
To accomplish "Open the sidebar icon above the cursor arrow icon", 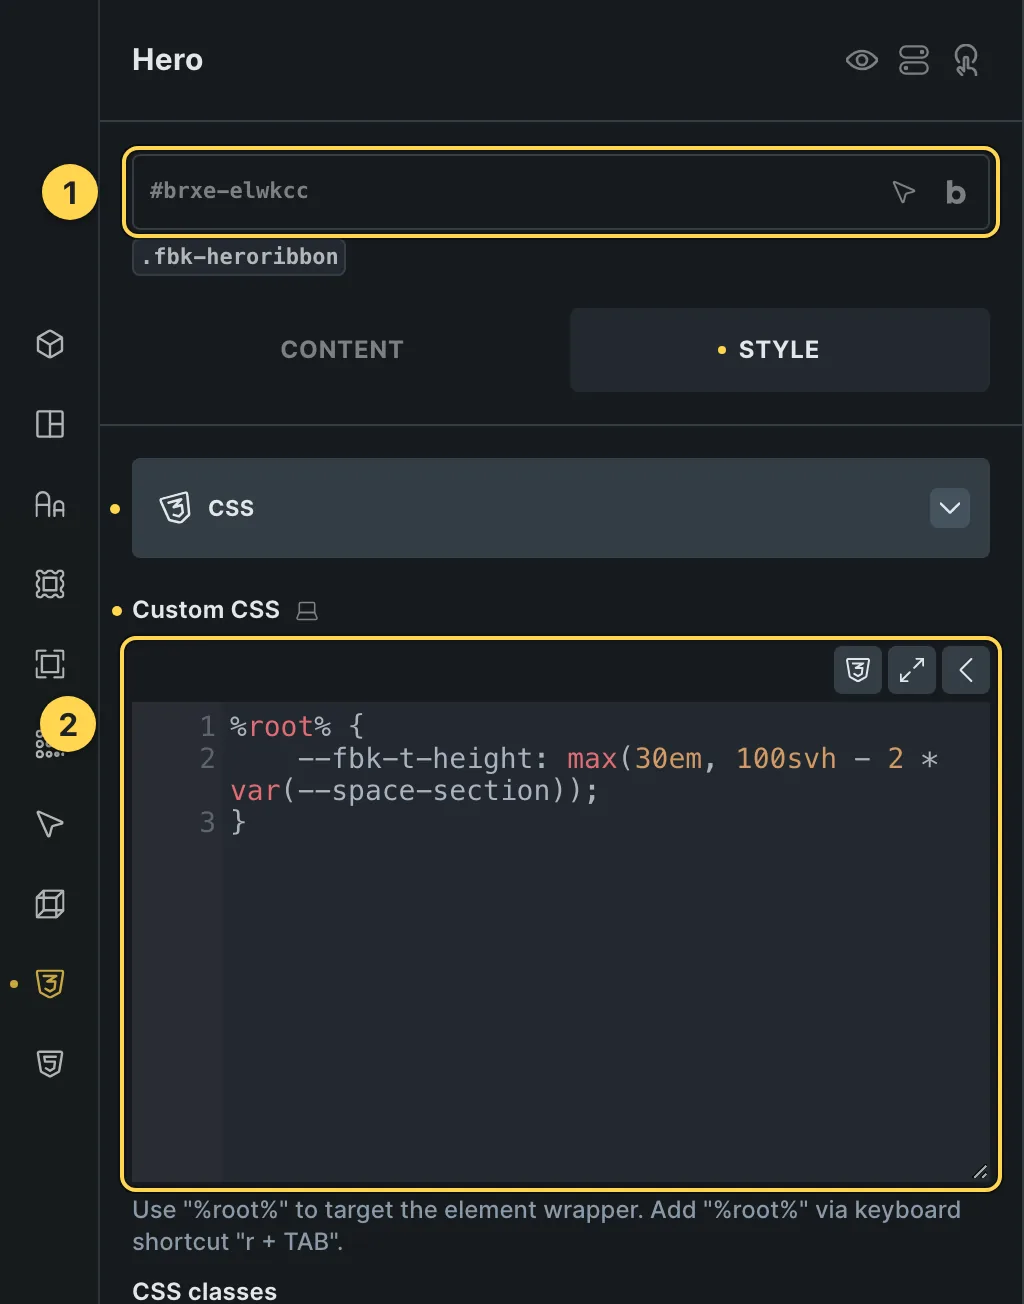I will tap(50, 746).
